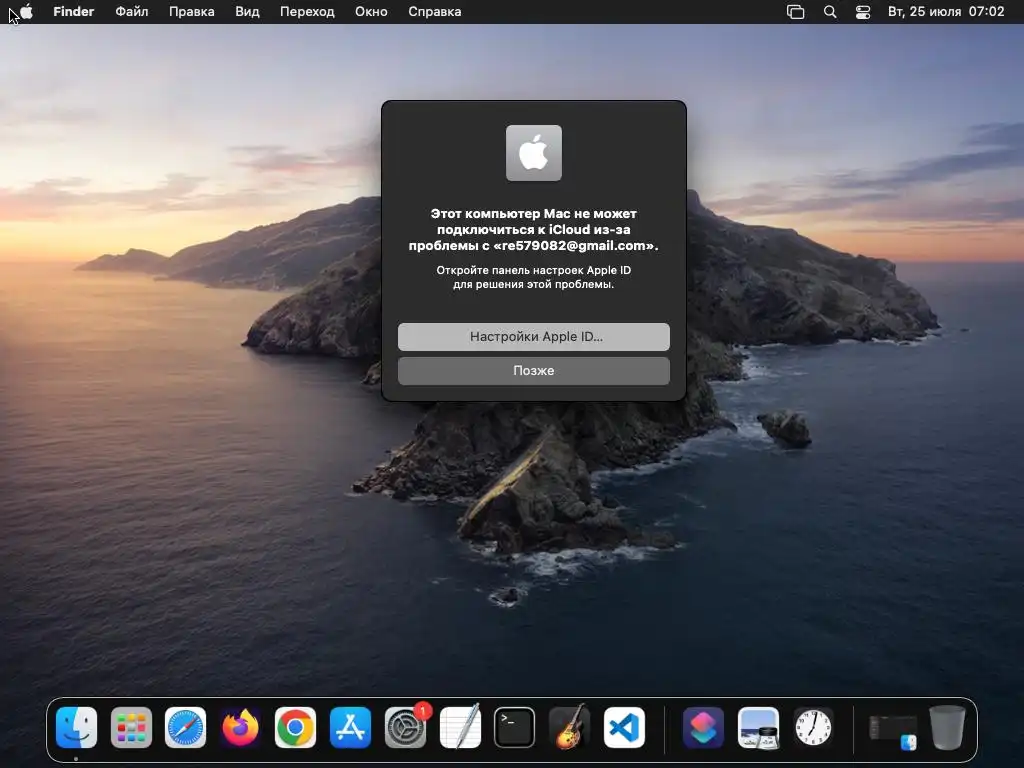This screenshot has height=768, width=1024.
Task: Click the iCloud connection error heading text
Action: (534, 229)
